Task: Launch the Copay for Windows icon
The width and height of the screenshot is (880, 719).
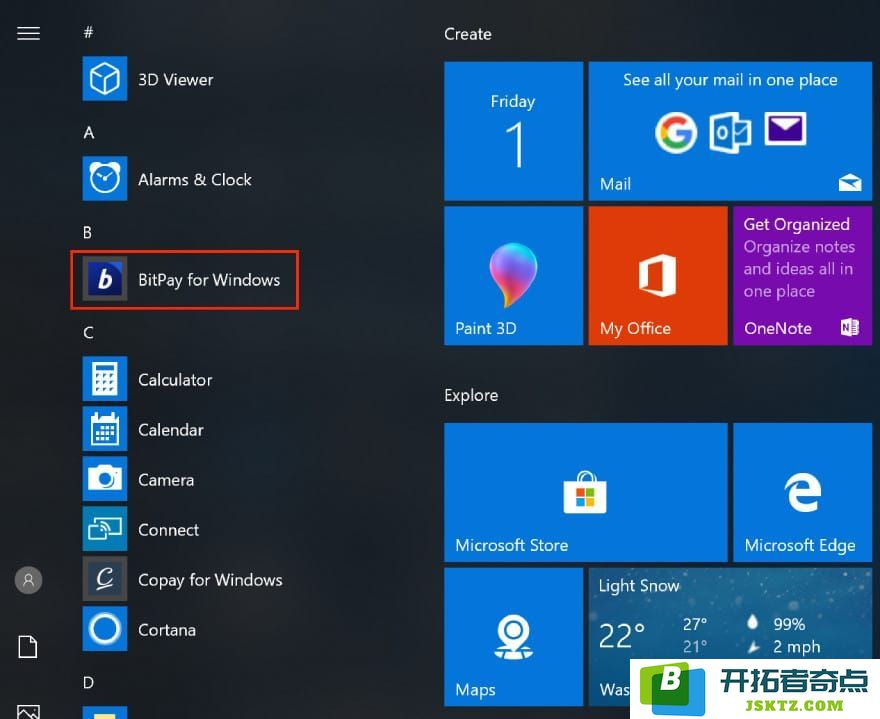Action: pyautogui.click(x=105, y=579)
